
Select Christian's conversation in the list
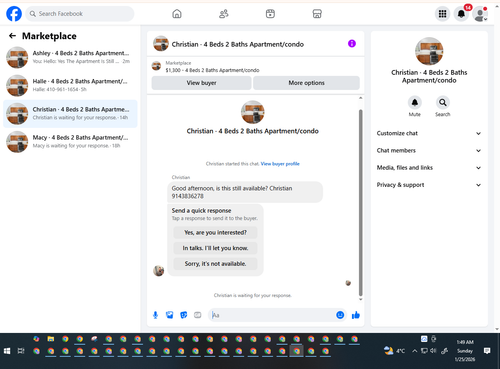[70, 114]
